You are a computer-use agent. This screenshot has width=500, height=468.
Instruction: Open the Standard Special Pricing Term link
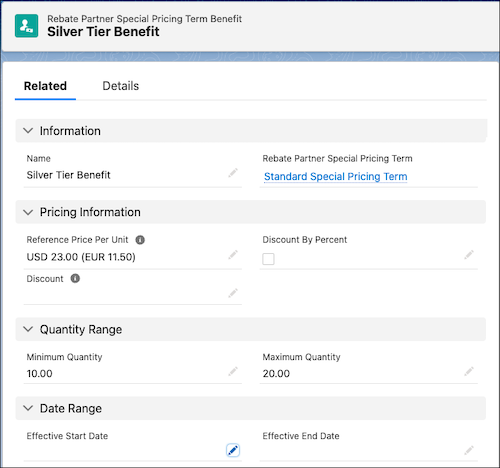[x=336, y=176]
